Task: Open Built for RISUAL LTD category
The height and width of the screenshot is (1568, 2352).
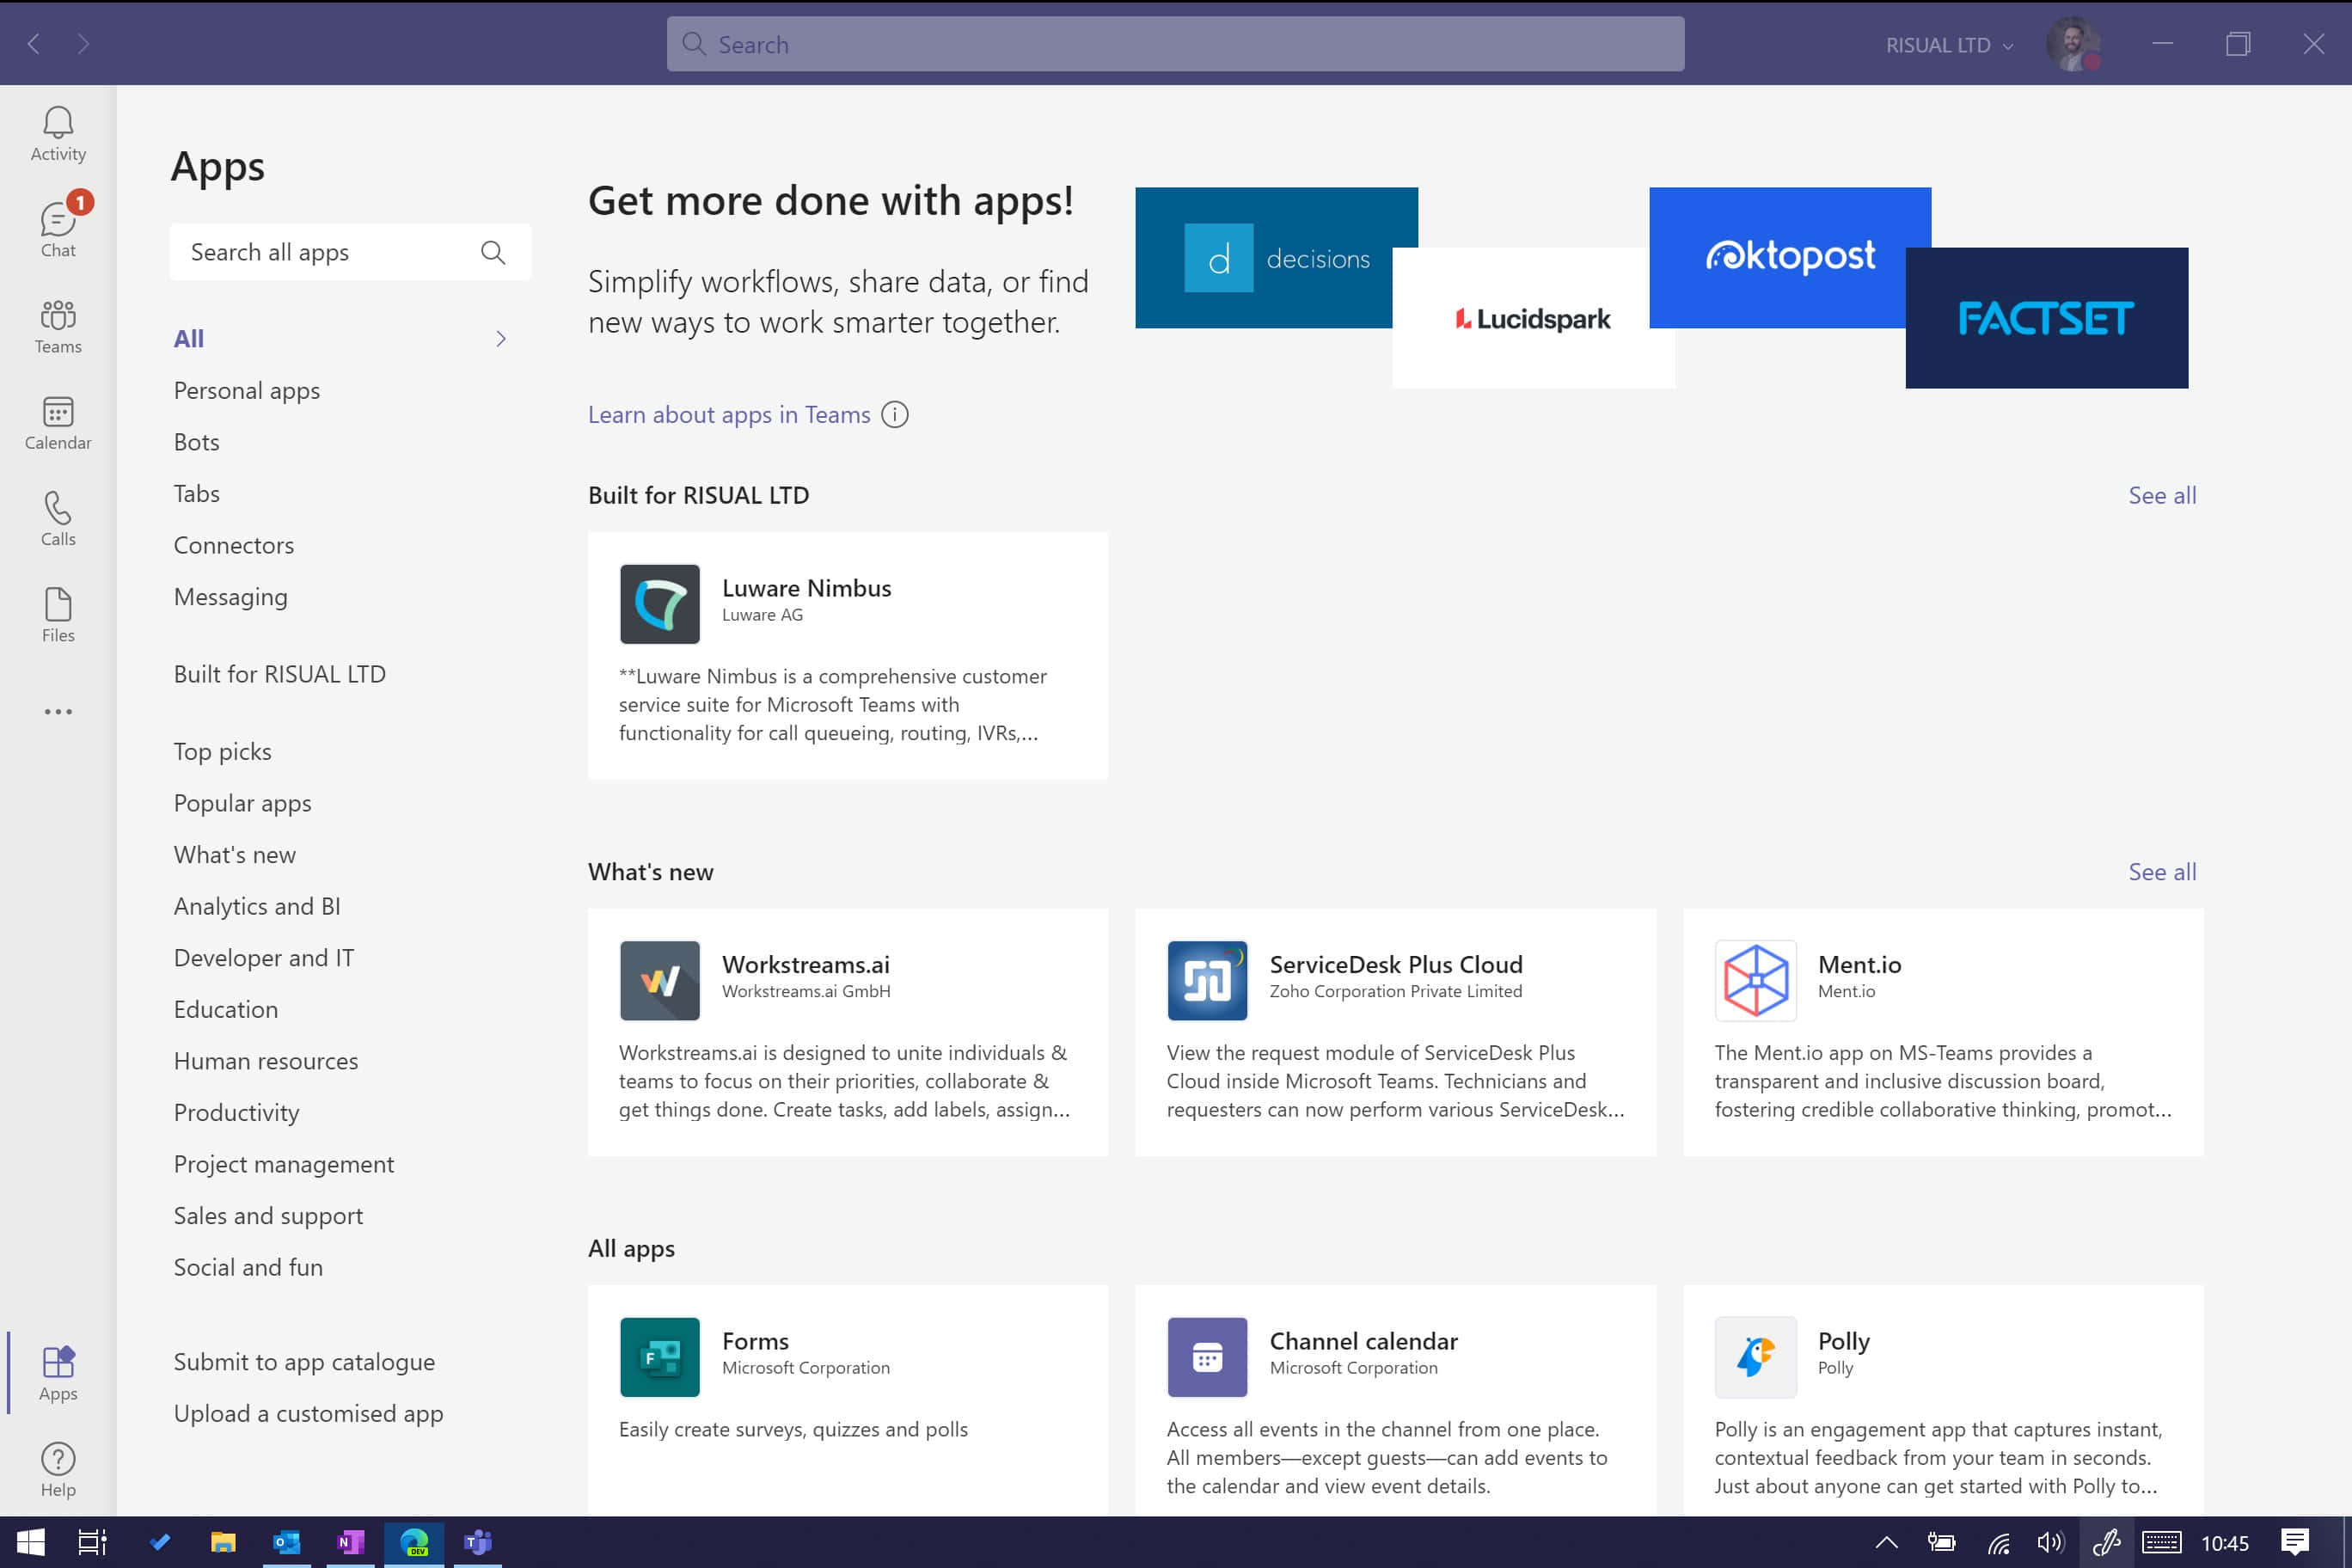Action: [280, 674]
